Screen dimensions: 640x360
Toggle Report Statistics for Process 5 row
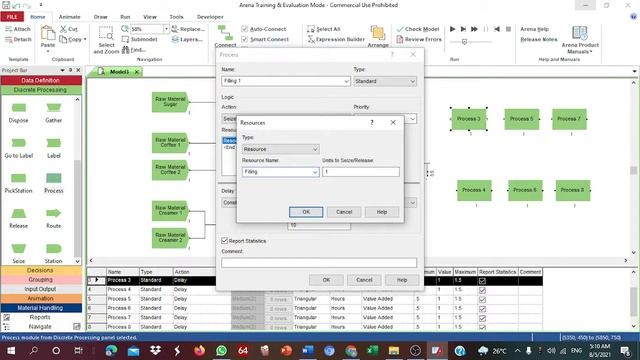point(482,300)
